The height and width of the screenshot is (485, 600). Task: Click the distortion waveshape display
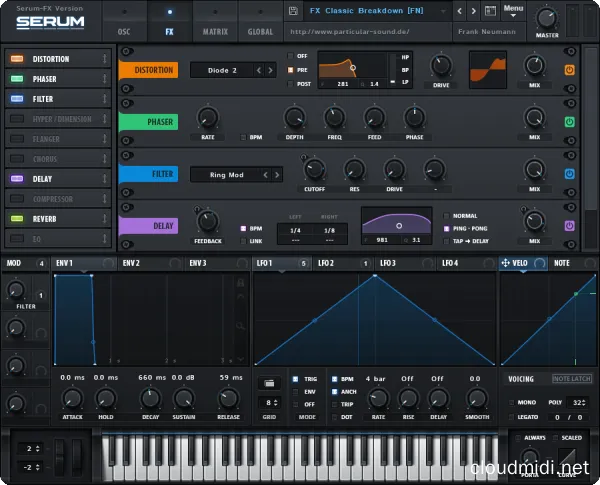tap(488, 70)
